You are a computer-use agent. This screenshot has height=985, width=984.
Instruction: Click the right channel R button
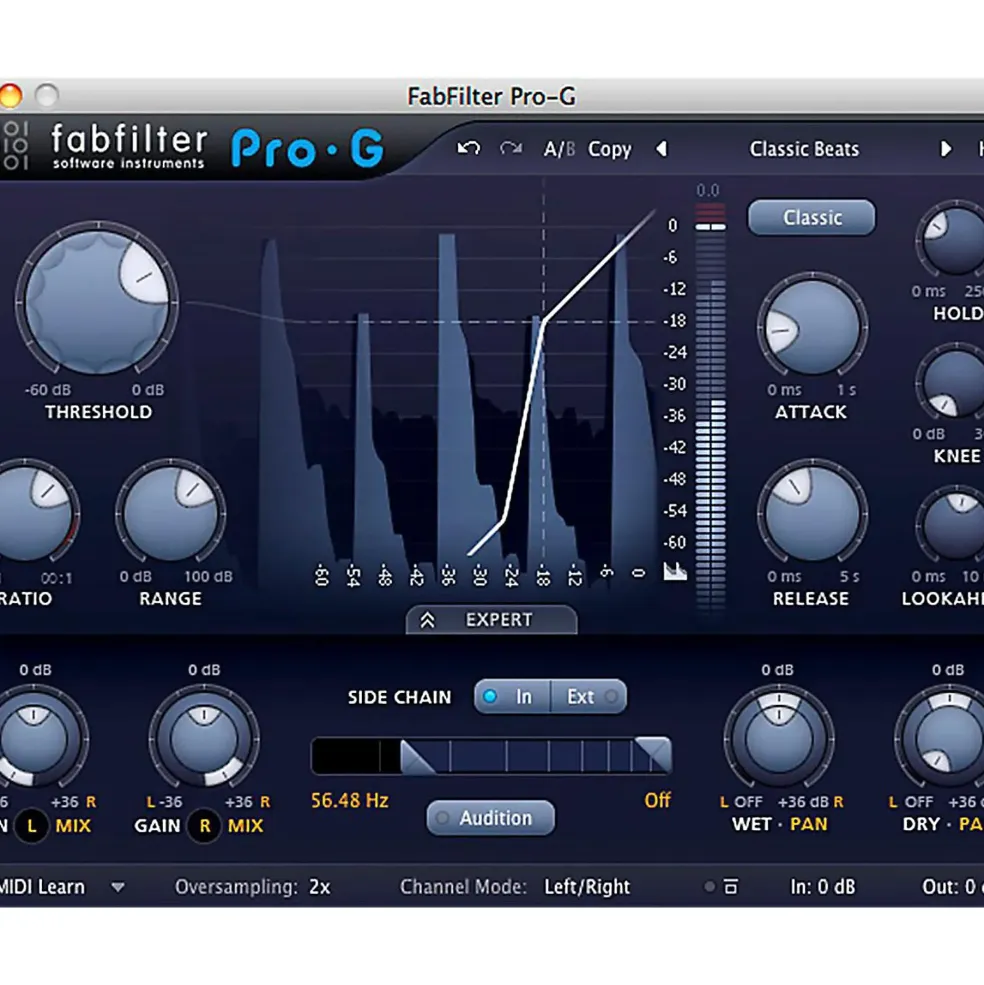pyautogui.click(x=204, y=825)
